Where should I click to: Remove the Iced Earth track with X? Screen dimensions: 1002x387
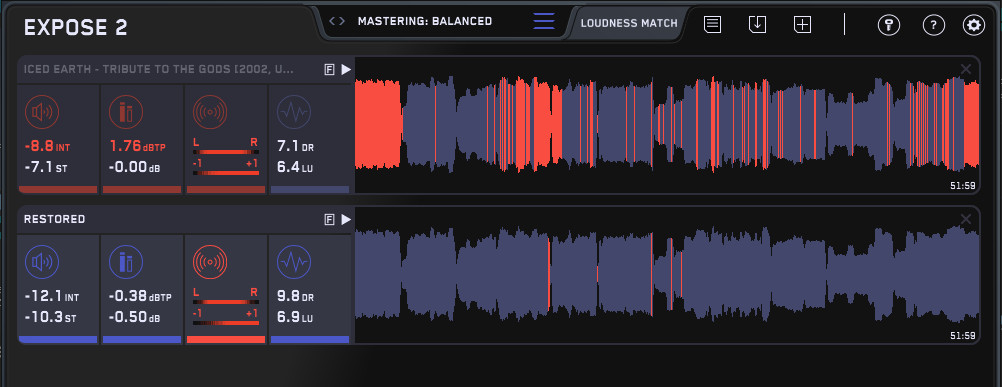coord(966,69)
